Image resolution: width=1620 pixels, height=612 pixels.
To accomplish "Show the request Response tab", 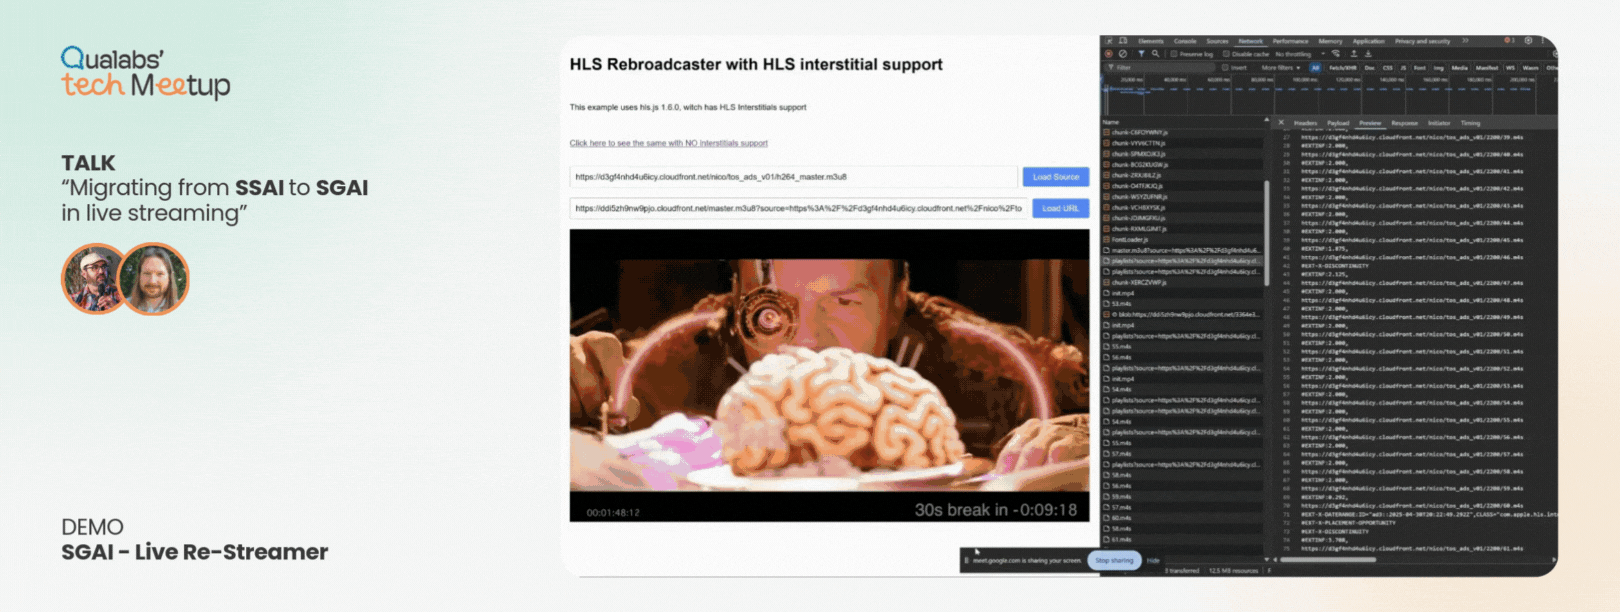I will point(1404,123).
